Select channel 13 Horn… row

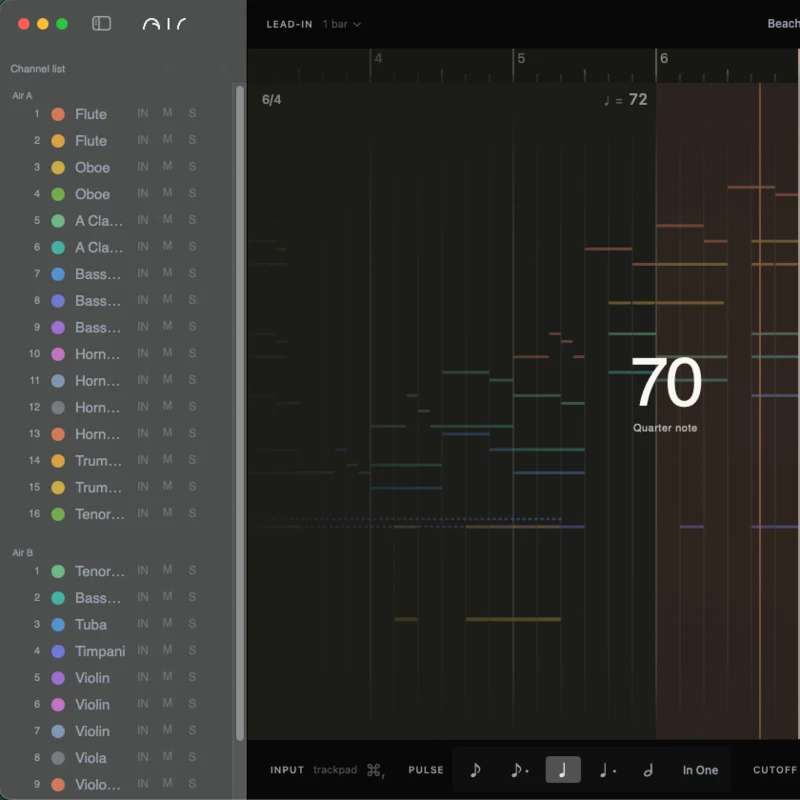coord(116,434)
